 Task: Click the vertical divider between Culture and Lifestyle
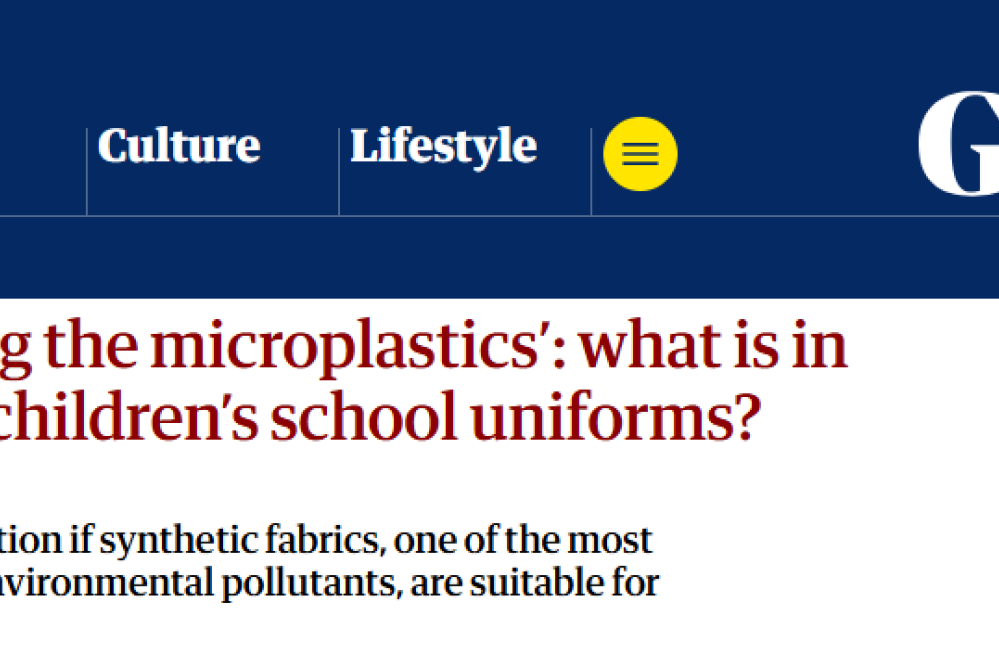point(339,170)
